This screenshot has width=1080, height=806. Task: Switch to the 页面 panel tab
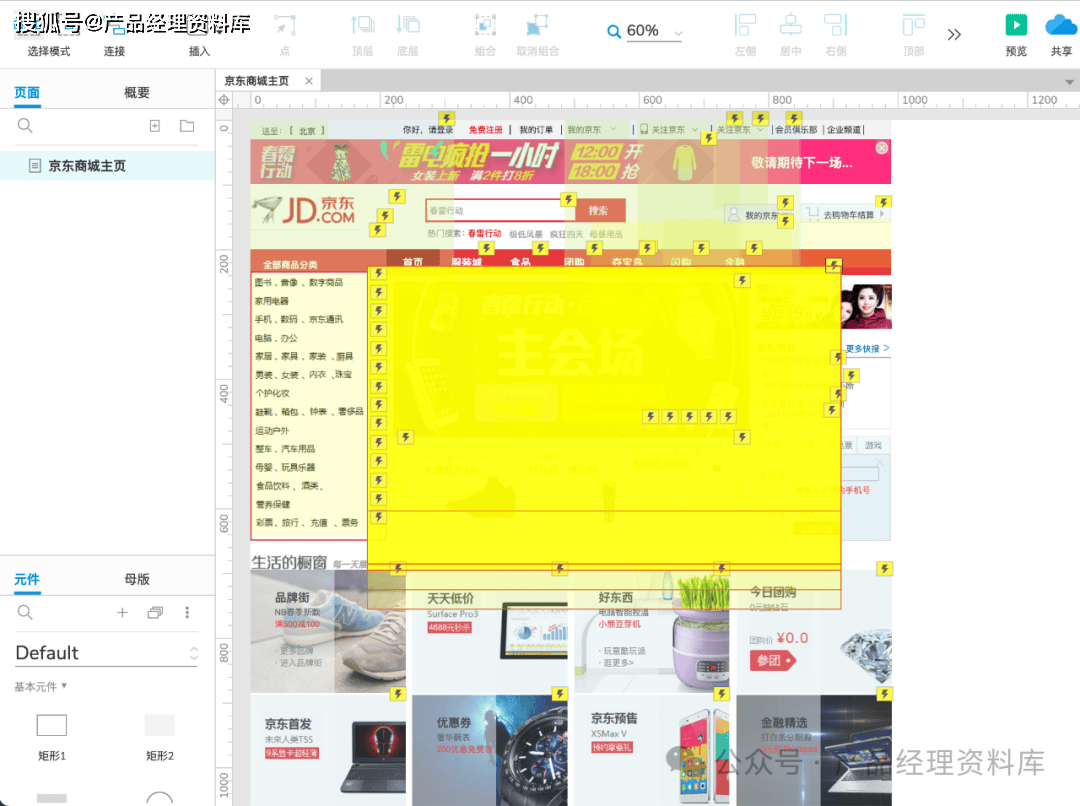tap(28, 92)
